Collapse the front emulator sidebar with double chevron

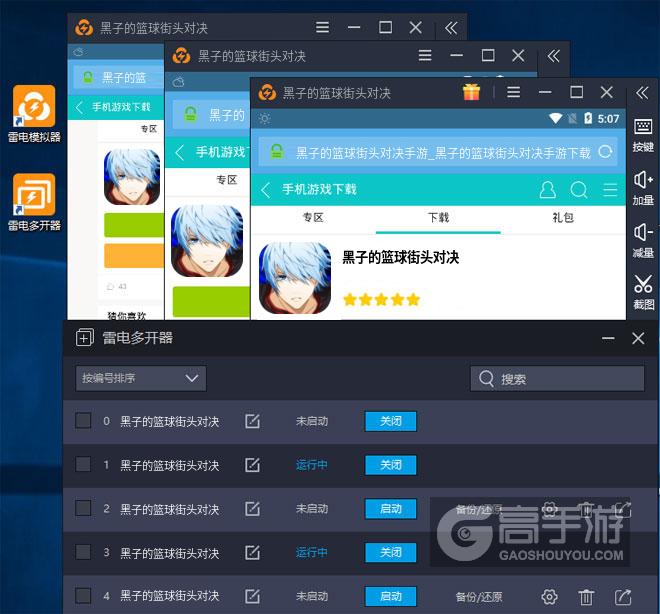(642, 93)
